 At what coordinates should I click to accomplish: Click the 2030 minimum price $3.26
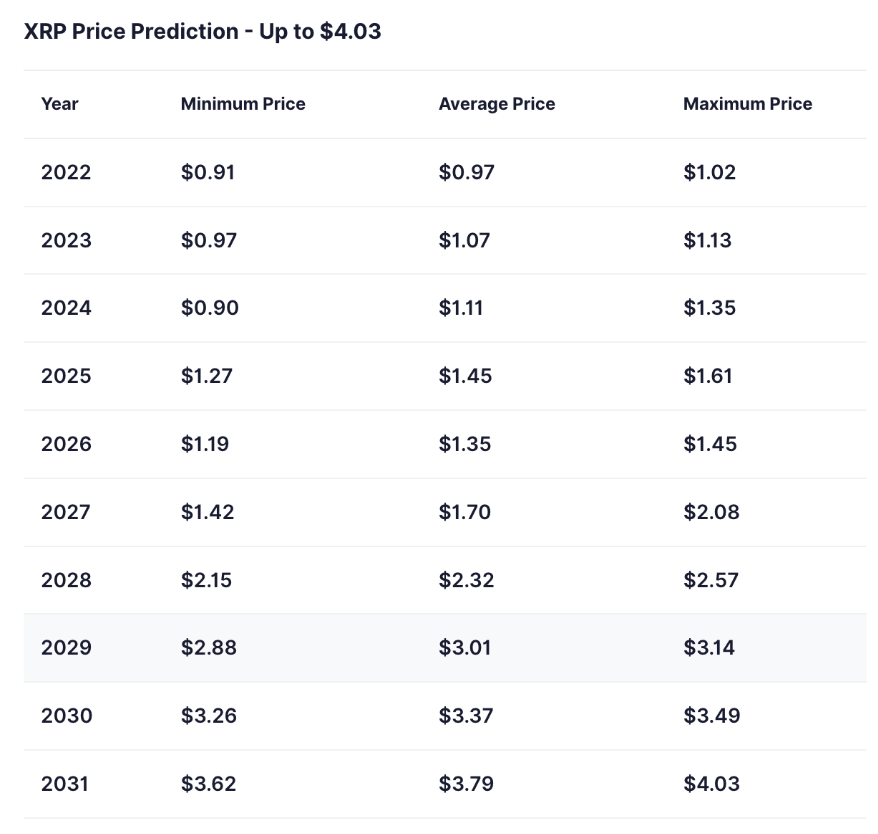pyautogui.click(x=209, y=716)
